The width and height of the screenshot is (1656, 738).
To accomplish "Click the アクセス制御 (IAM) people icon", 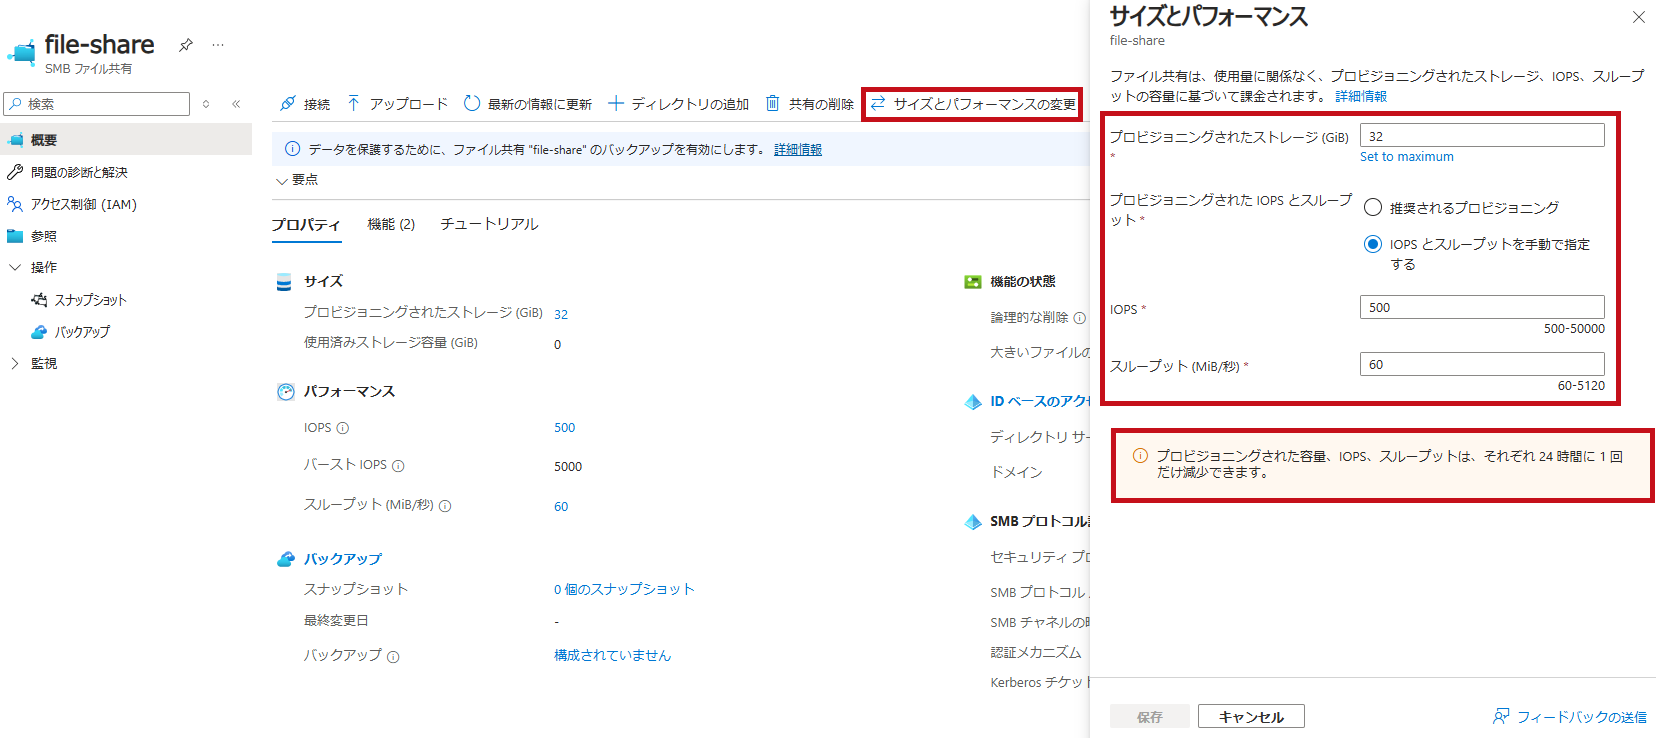I will coord(15,204).
